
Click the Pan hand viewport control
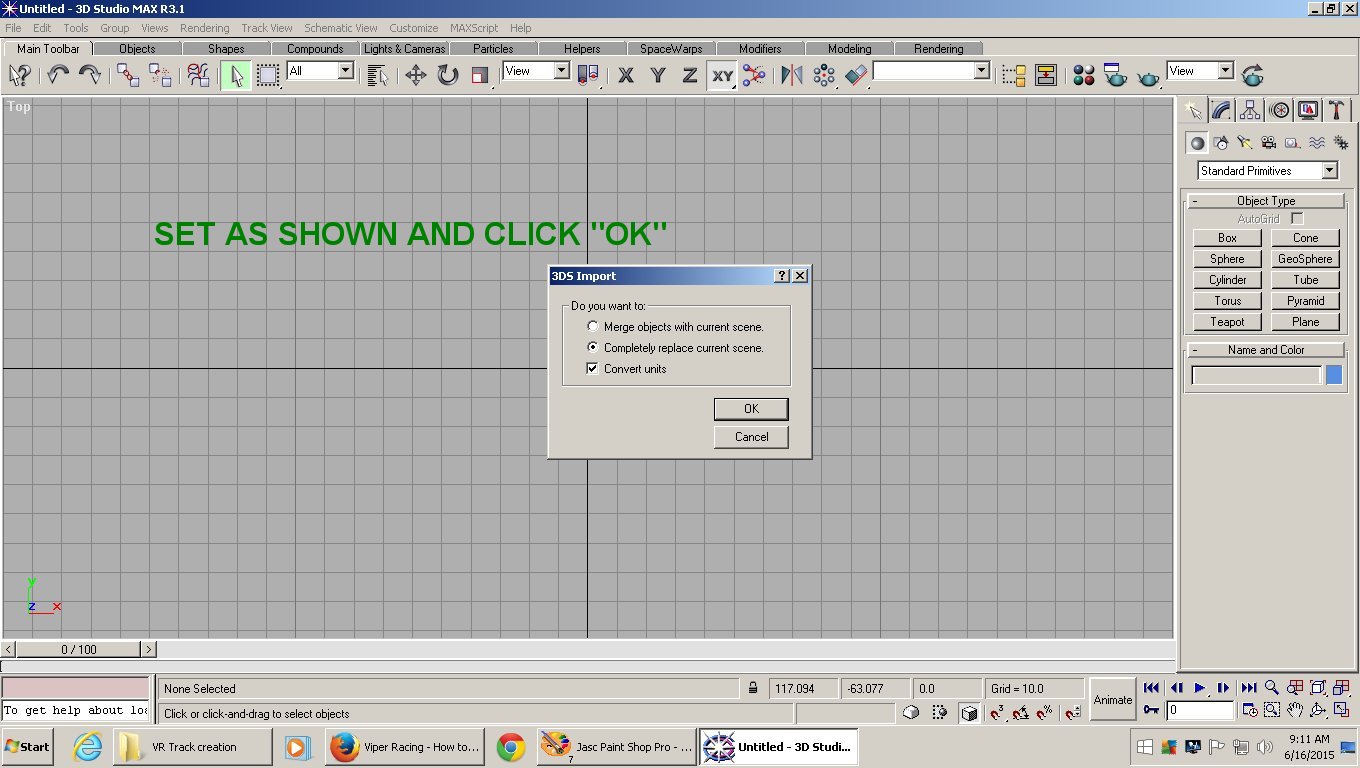1295,710
